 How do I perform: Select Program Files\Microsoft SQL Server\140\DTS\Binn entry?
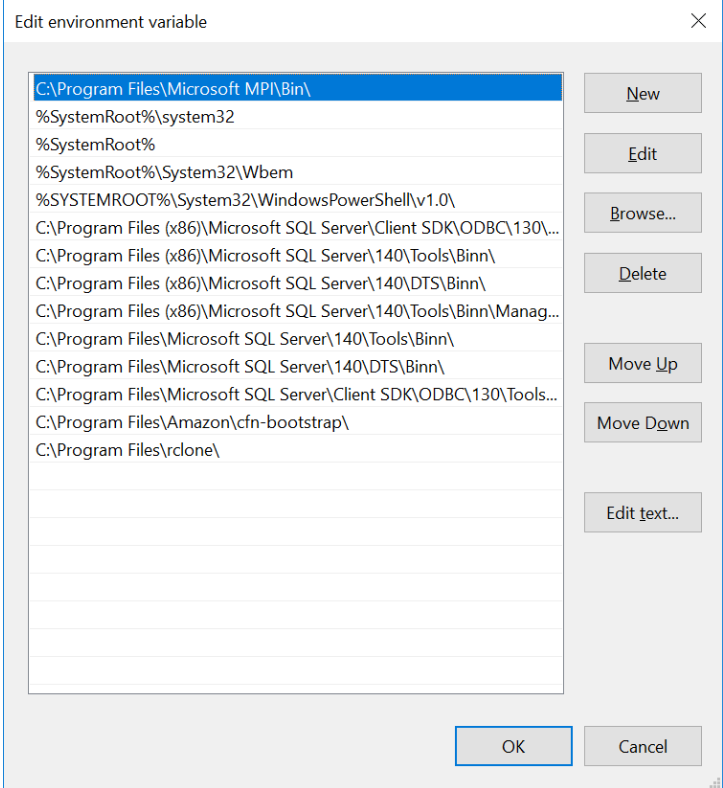click(240, 366)
